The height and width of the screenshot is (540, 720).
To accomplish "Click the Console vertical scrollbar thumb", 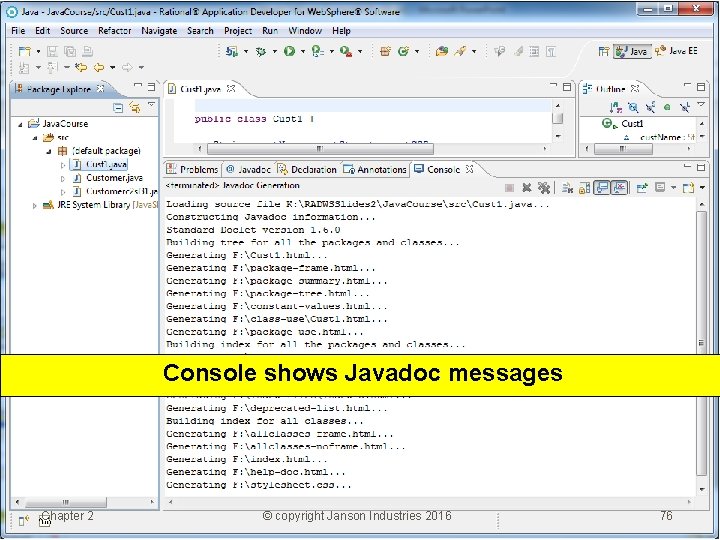I will [701, 343].
